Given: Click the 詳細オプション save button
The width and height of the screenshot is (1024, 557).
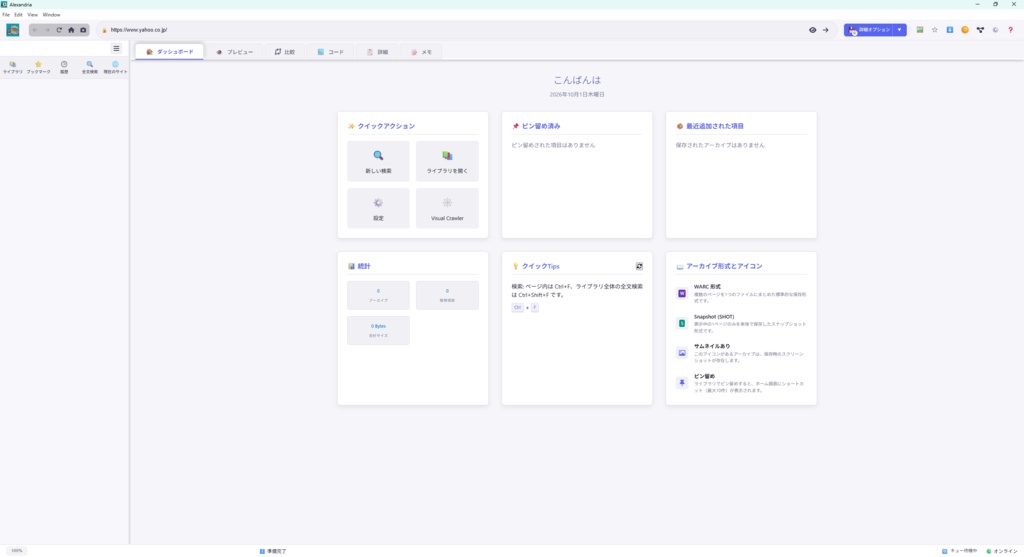Looking at the screenshot, I should point(869,30).
